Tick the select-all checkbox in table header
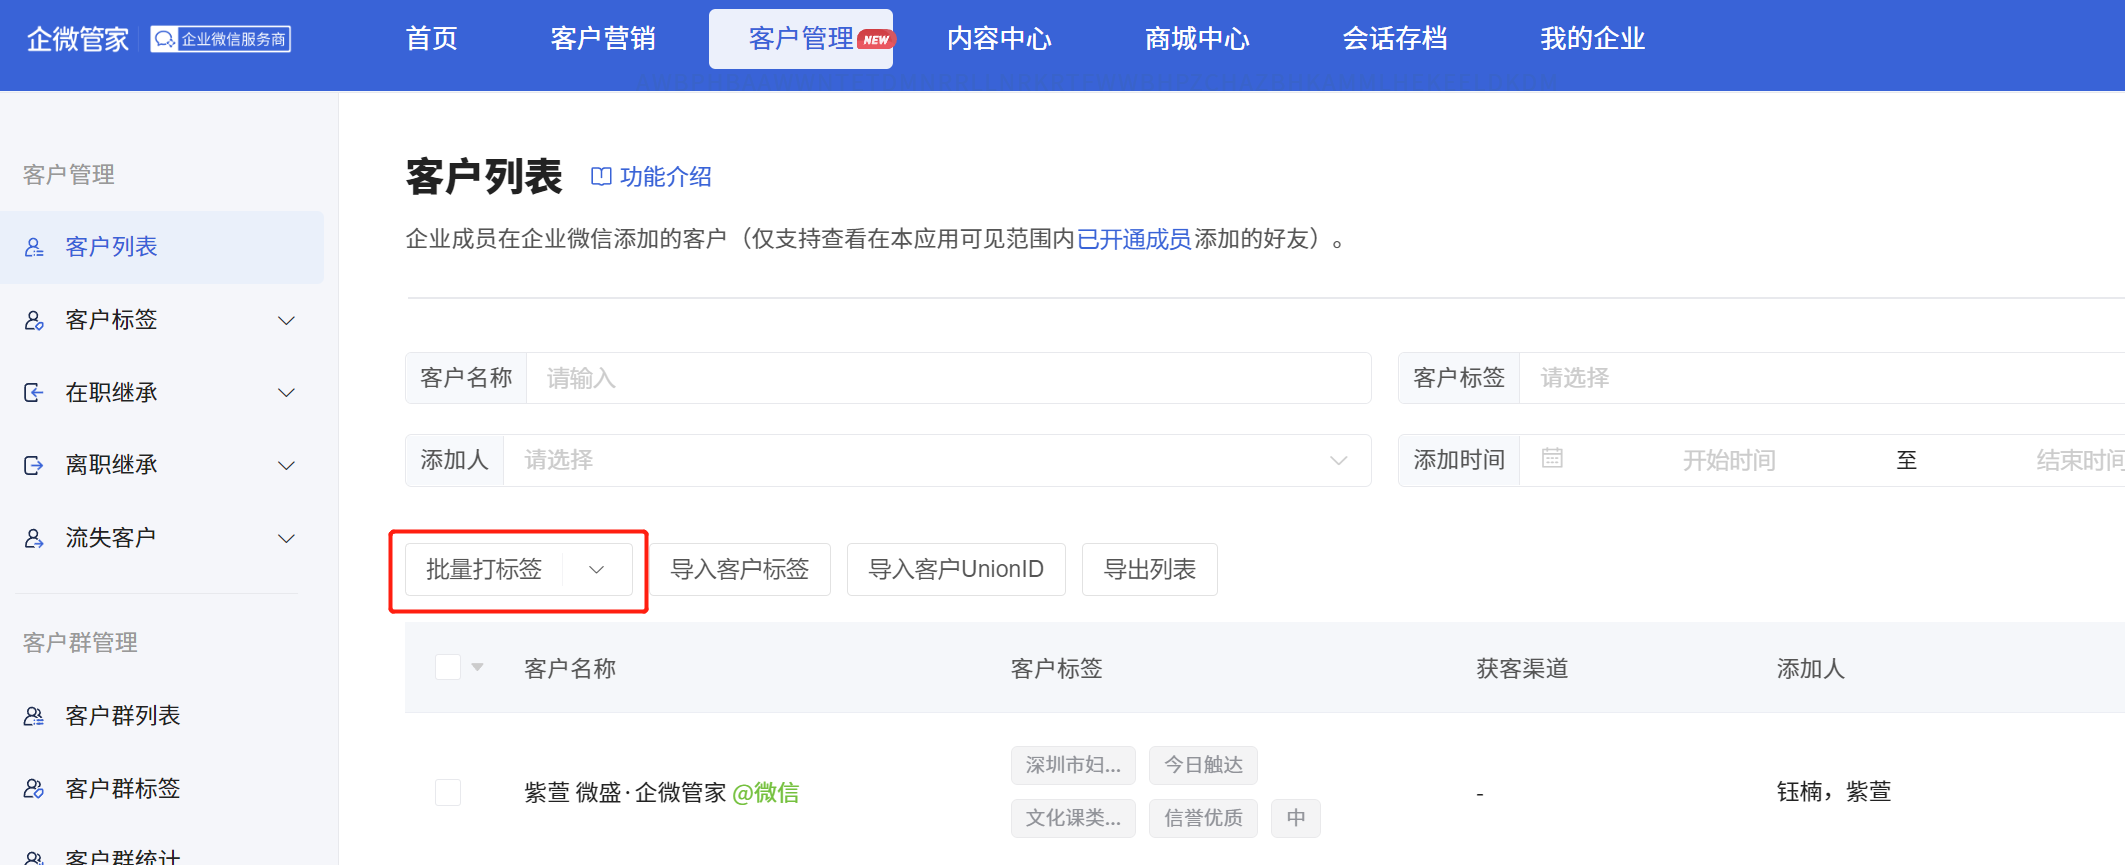This screenshot has height=865, width=2125. (x=448, y=667)
